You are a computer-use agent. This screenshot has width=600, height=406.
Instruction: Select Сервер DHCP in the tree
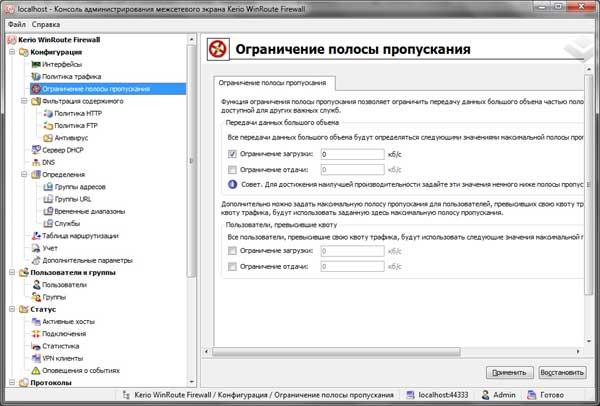63,150
